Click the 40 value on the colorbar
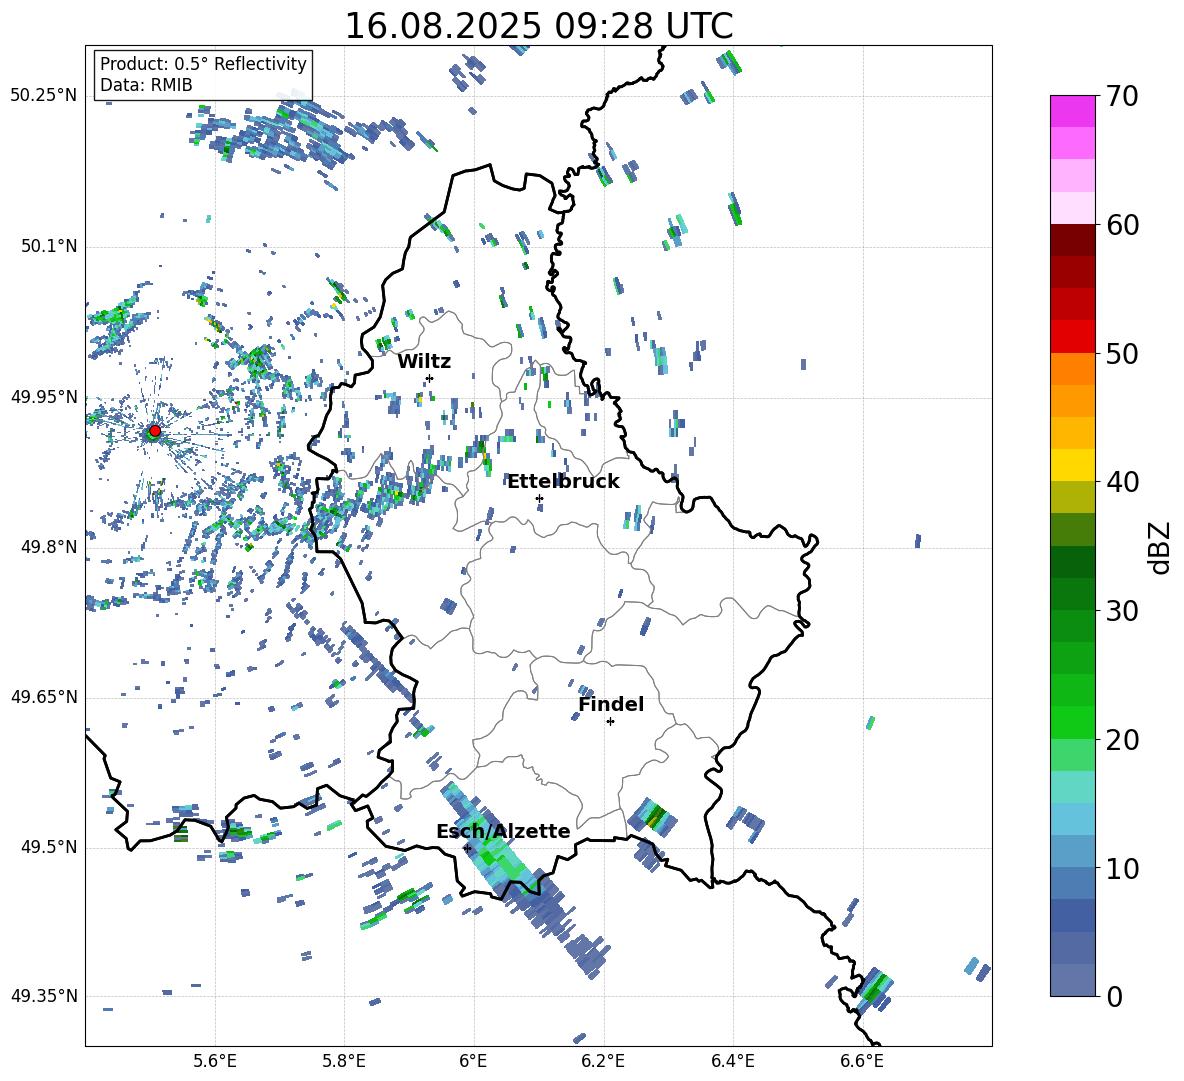 1122,482
